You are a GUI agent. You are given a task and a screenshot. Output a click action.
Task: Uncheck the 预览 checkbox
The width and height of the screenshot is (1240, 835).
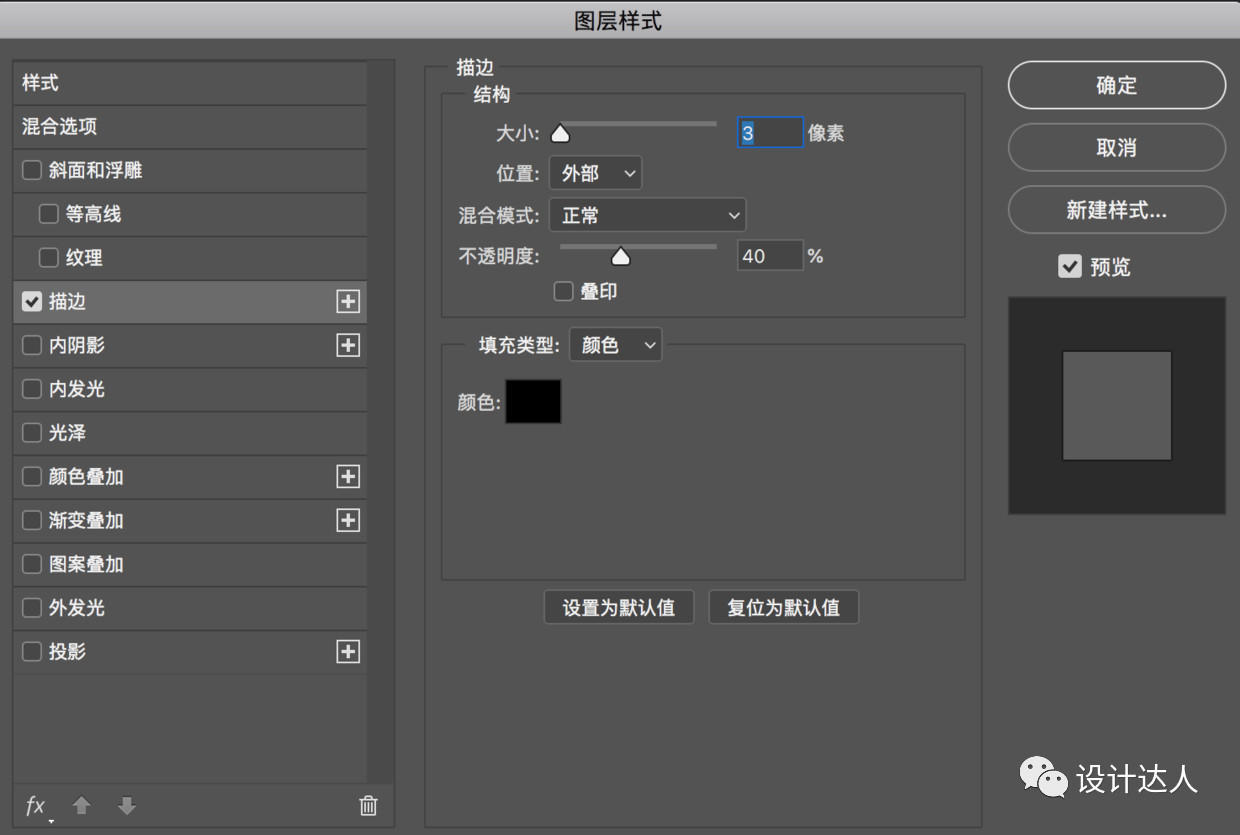pos(1070,267)
